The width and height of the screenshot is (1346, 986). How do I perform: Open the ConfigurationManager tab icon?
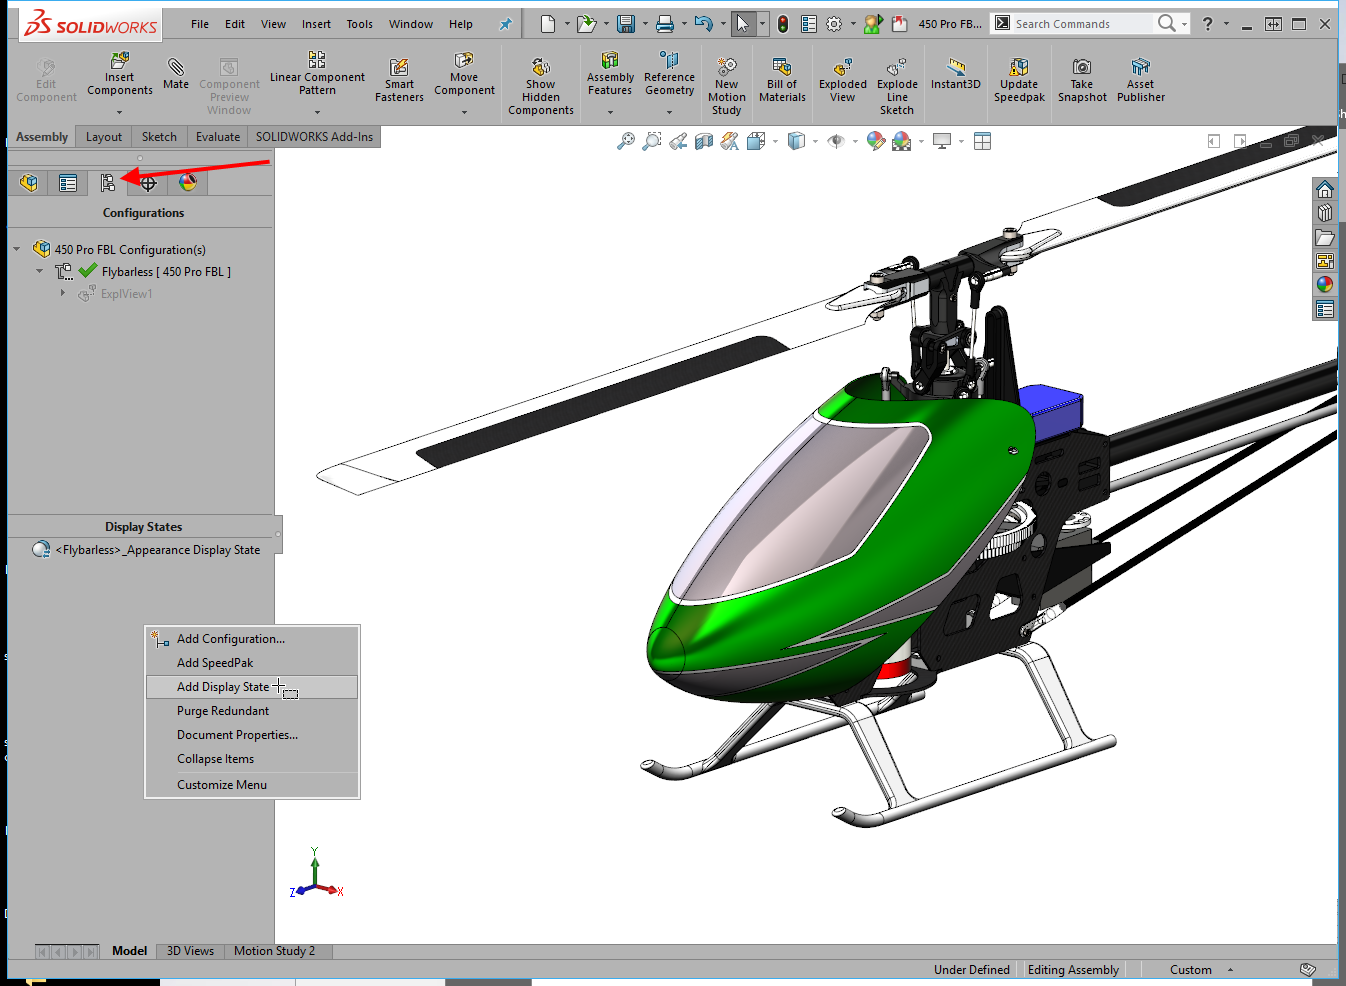coord(107,183)
